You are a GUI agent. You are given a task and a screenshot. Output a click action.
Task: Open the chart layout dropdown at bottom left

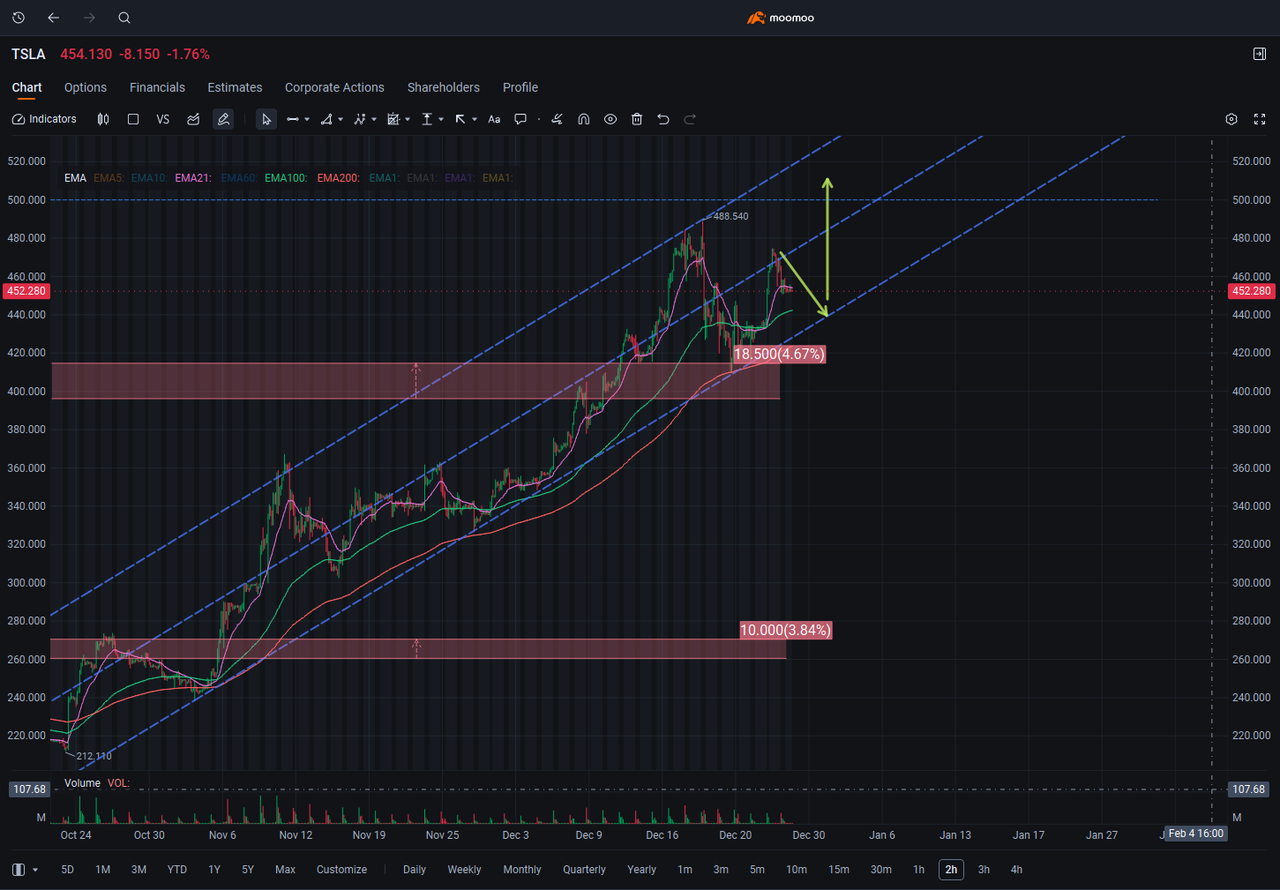(x=26, y=870)
